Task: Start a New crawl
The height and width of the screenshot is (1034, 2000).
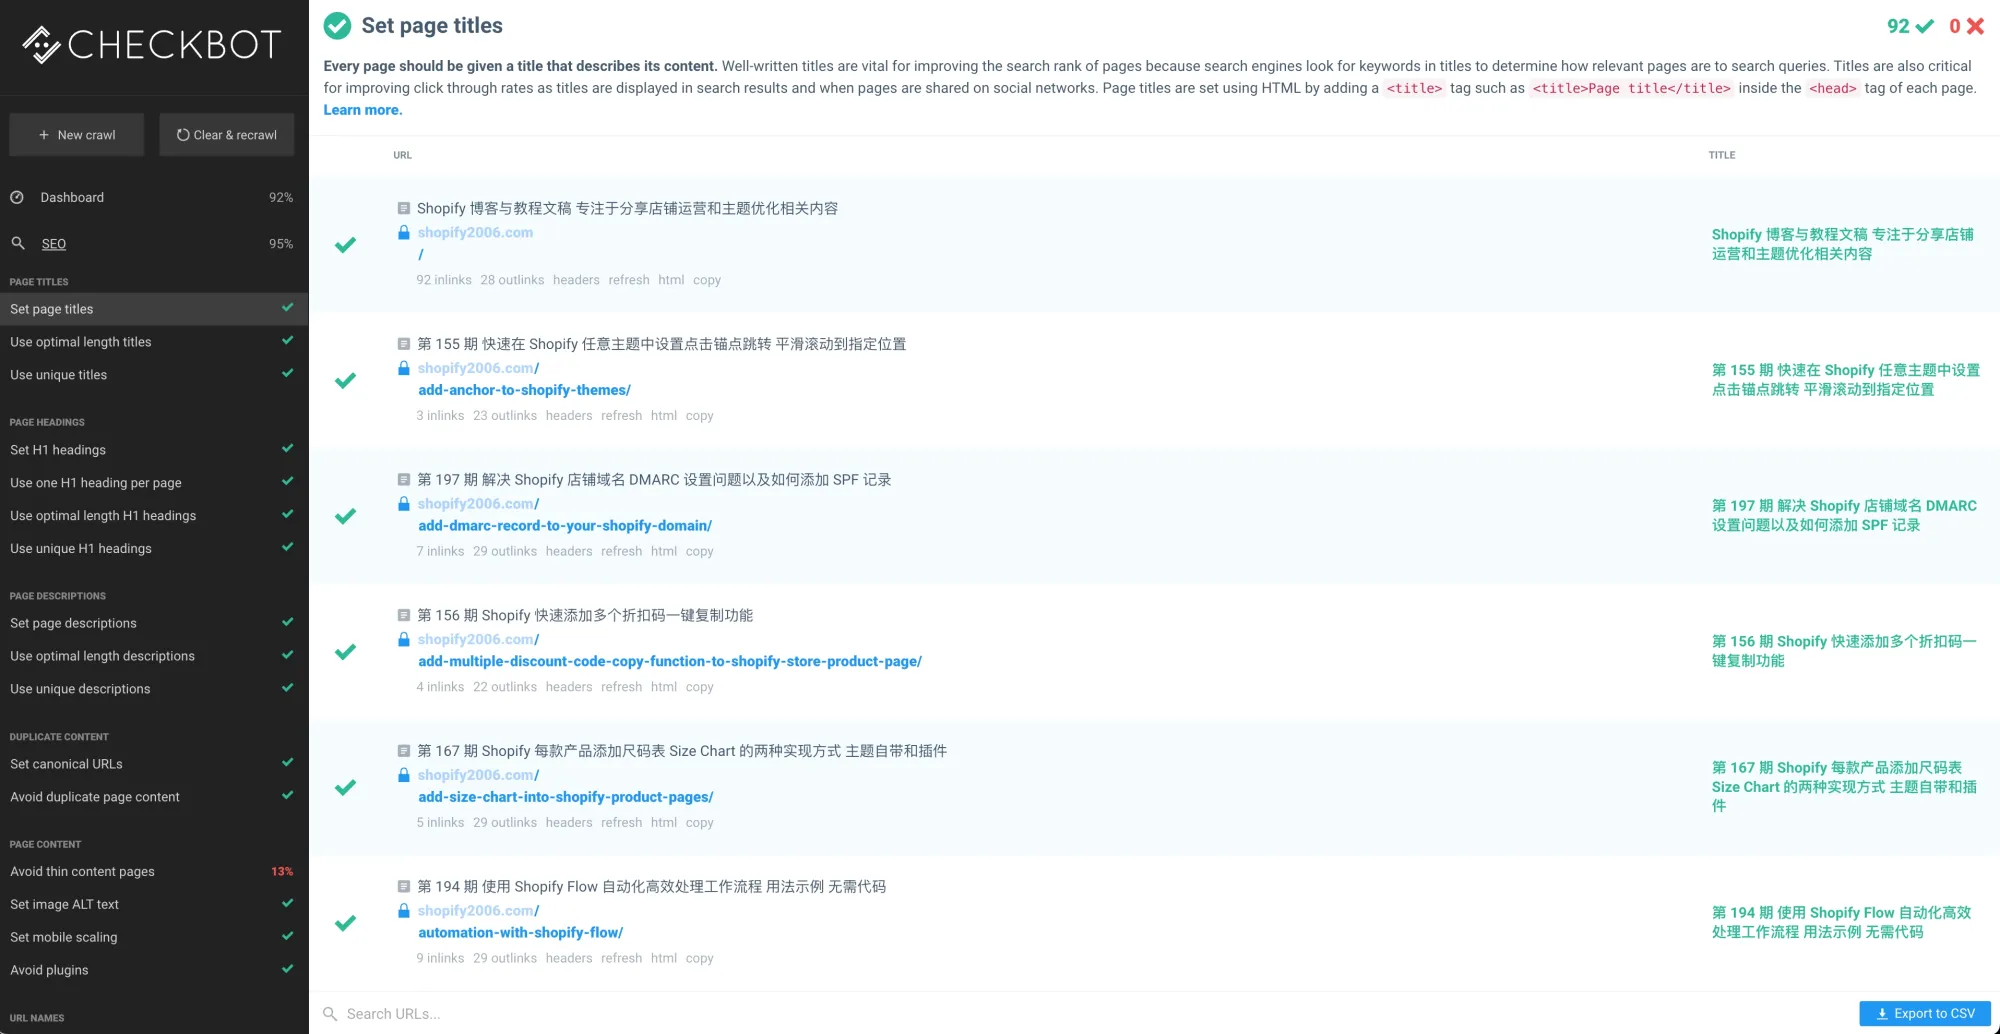Action: coord(76,134)
